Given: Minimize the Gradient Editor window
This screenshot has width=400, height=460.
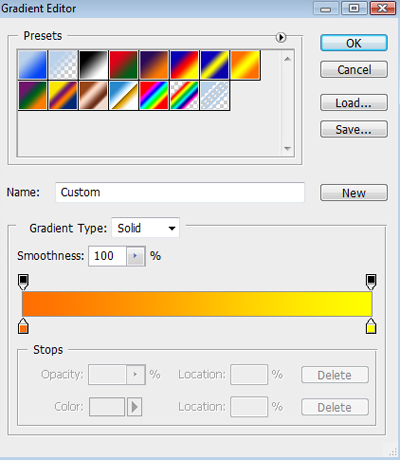Looking at the screenshot, I should (326, 8).
